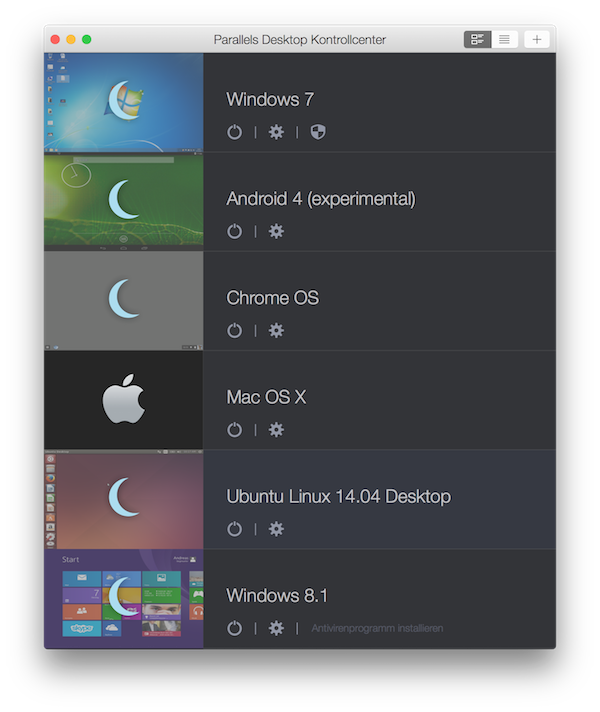
Task: Zoom the window using green button
Action: (x=87, y=40)
